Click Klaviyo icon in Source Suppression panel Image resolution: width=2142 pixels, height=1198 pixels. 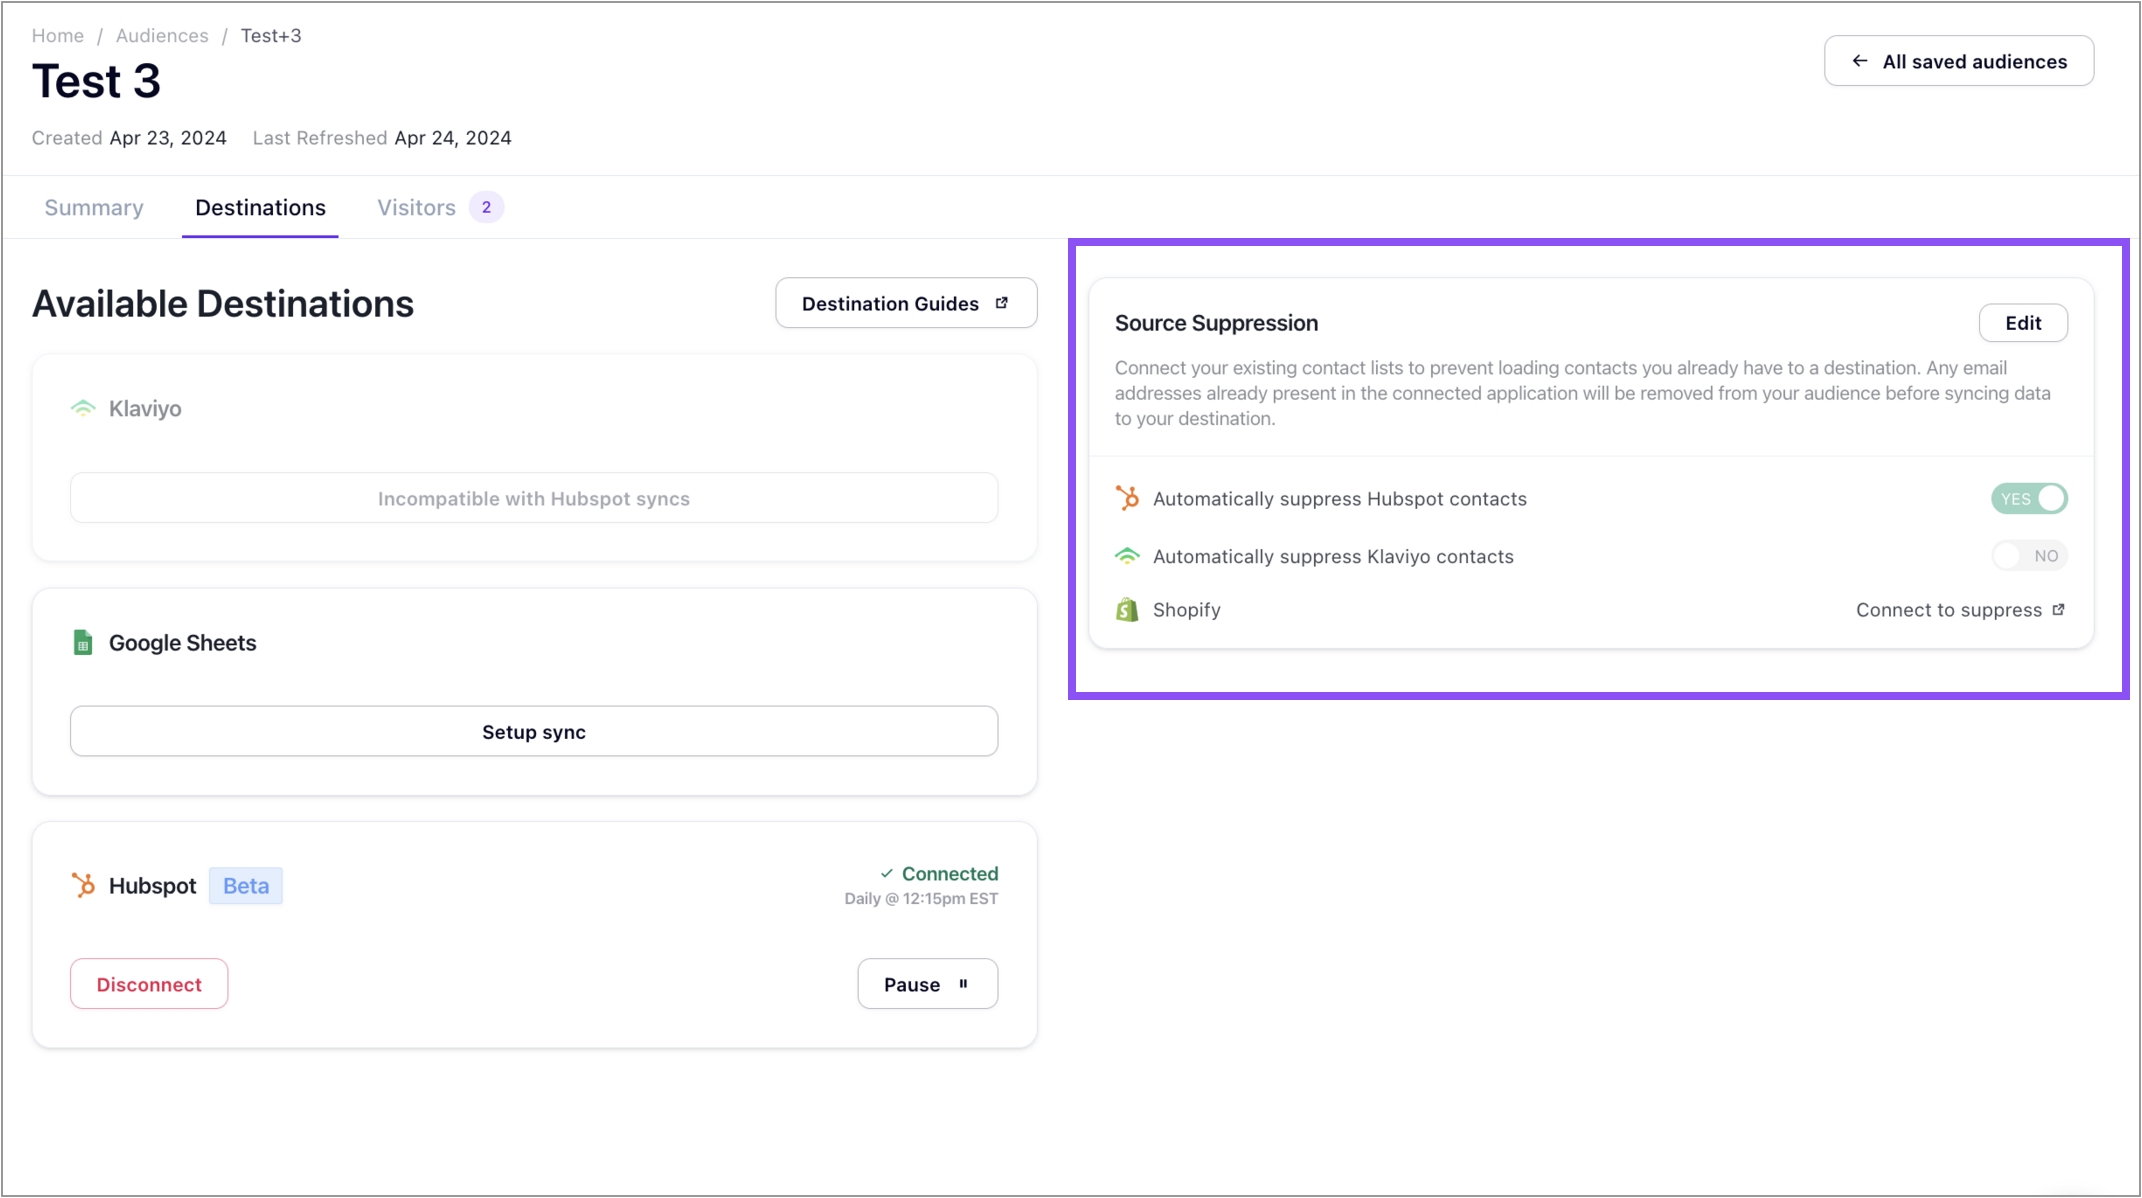1127,556
